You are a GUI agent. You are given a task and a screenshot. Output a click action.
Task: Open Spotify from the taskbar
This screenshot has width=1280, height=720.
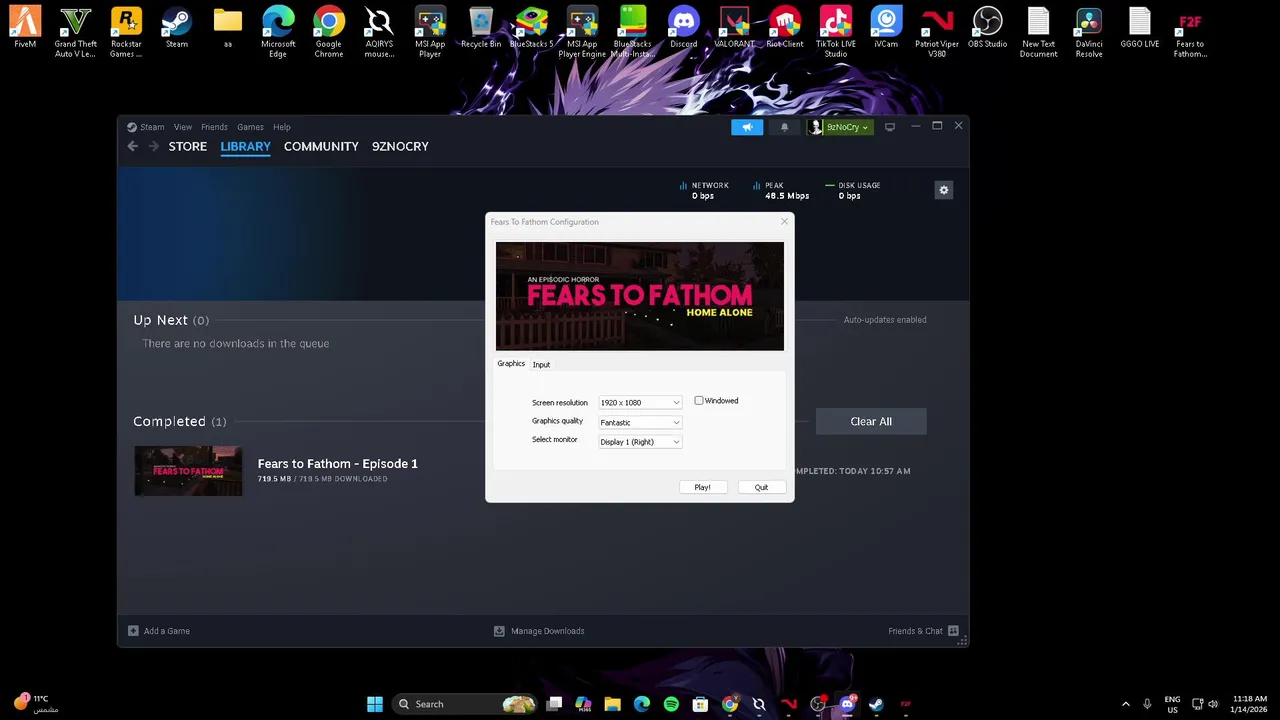(671, 704)
